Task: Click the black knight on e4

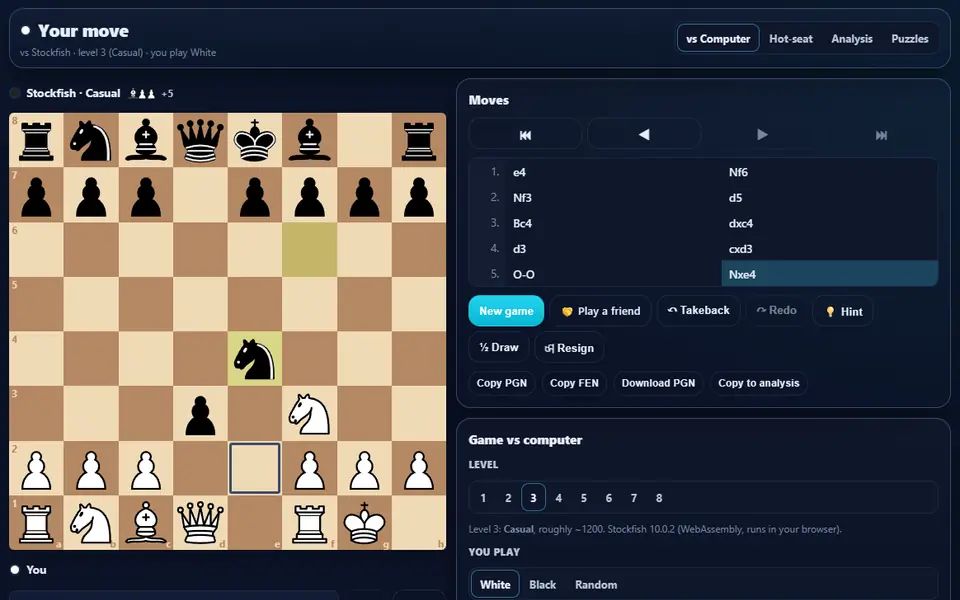Action: tap(255, 359)
